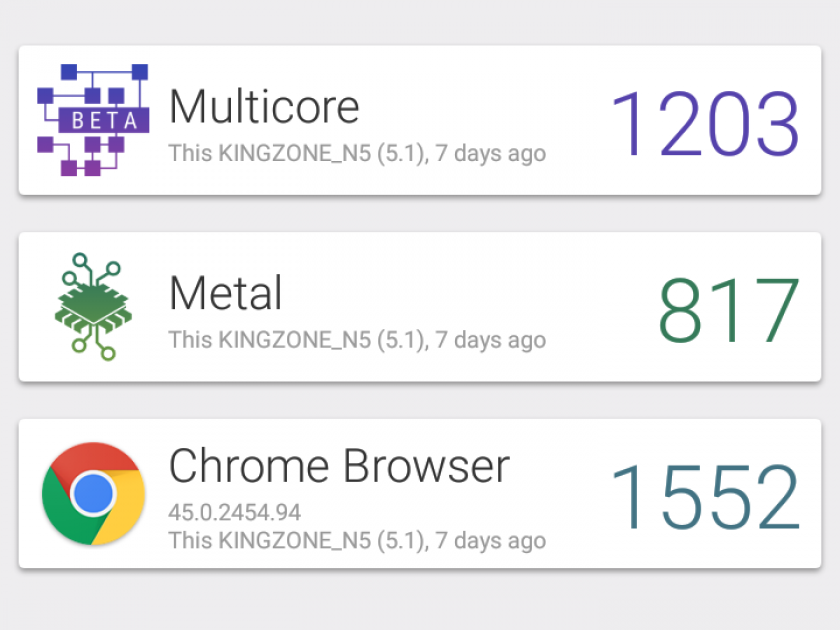Screen dimensions: 840x630
Task: Tap the Multicore score 1203
Action: point(705,124)
